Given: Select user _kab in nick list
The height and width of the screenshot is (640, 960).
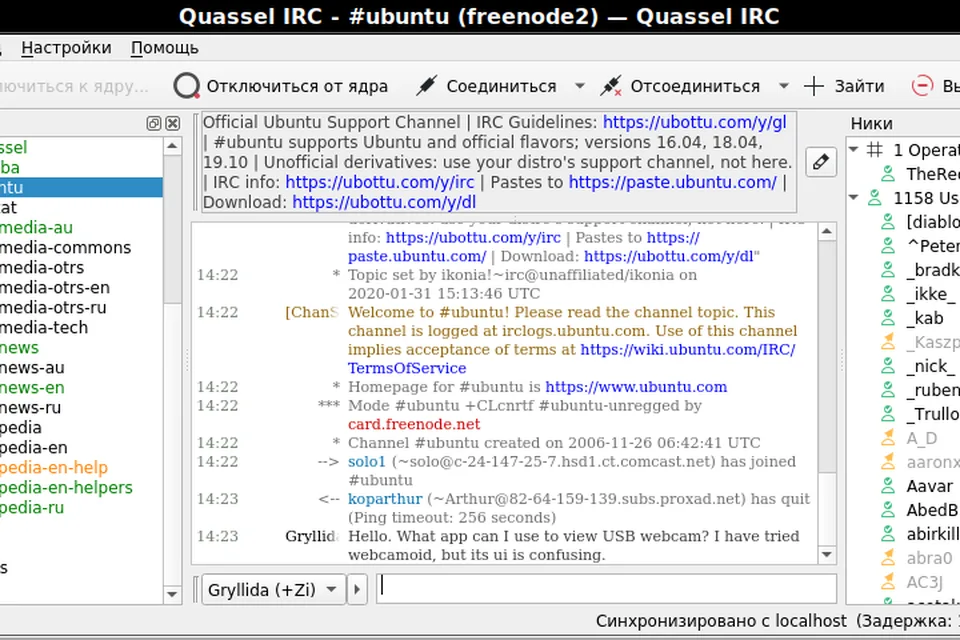Looking at the screenshot, I should [924, 318].
